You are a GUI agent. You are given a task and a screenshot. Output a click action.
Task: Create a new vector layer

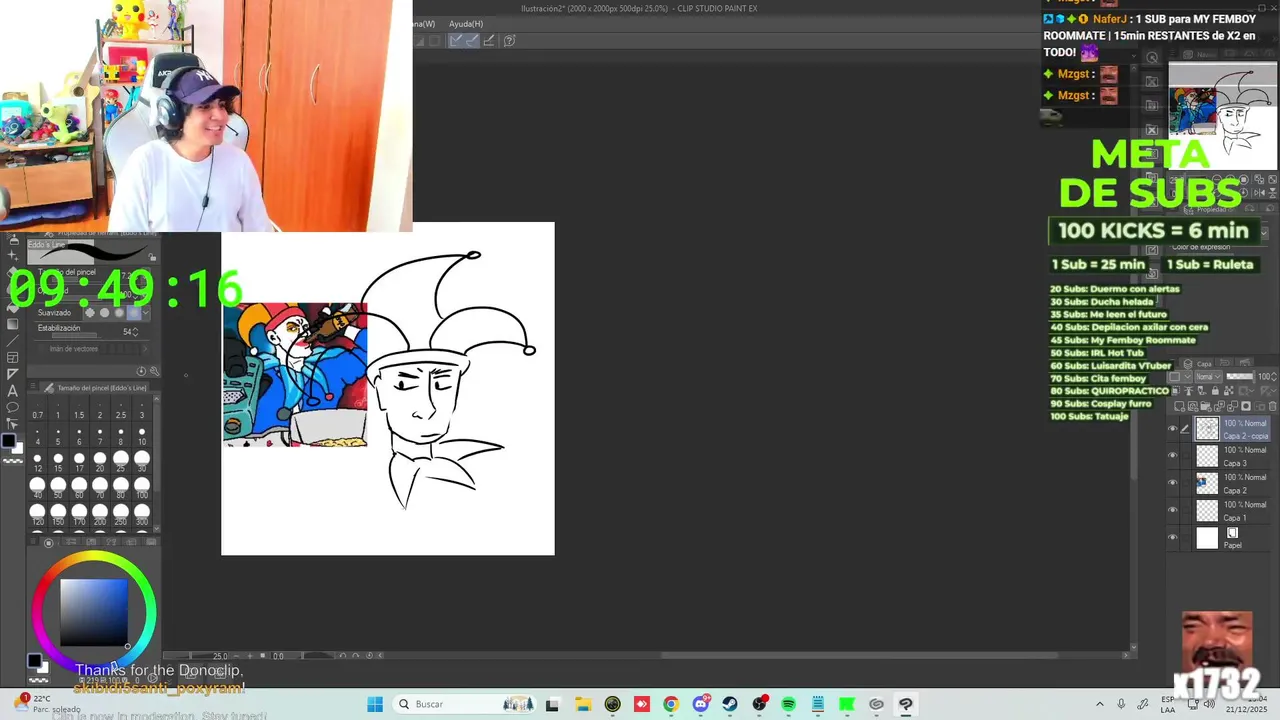(1193, 406)
